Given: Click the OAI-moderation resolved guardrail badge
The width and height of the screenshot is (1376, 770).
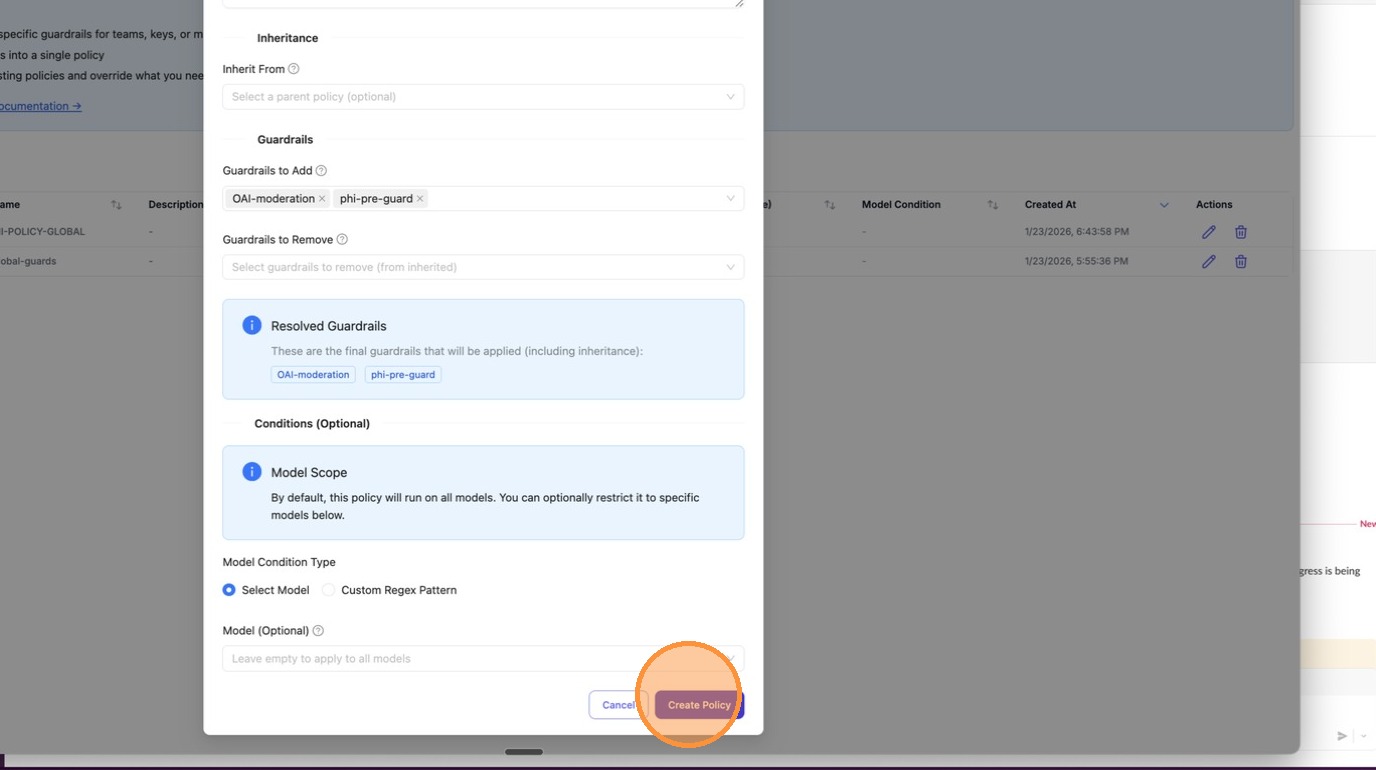Looking at the screenshot, I should click(313, 375).
